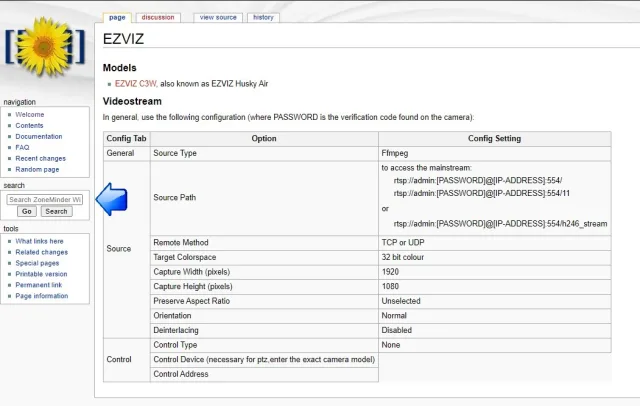Open the view source tab

218,18
